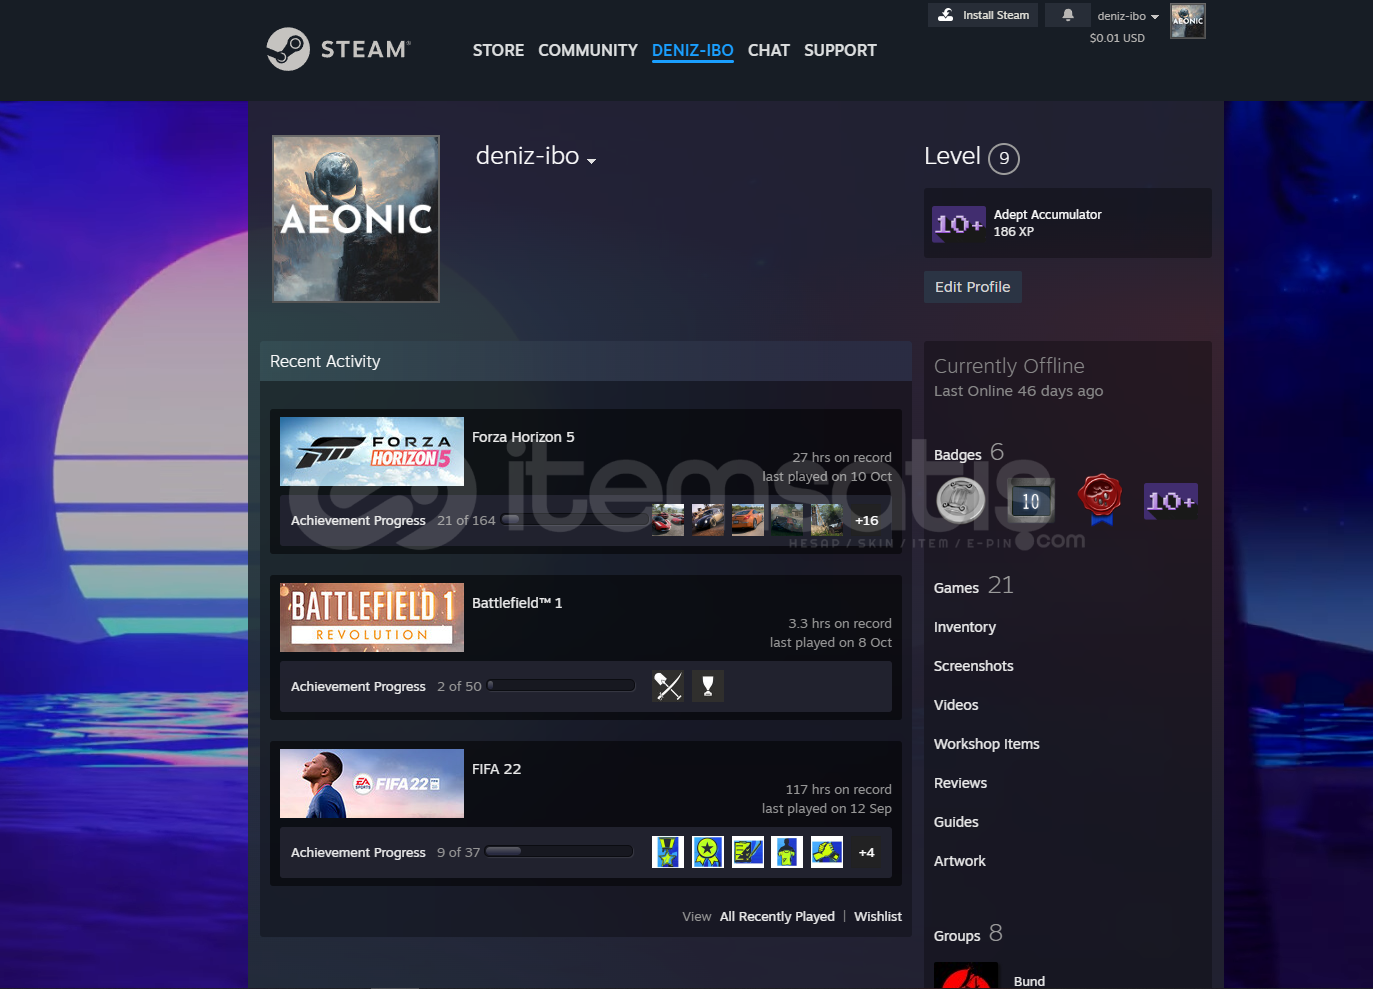Click the Edit Profile button
Image resolution: width=1373 pixels, height=989 pixels.
coord(973,287)
